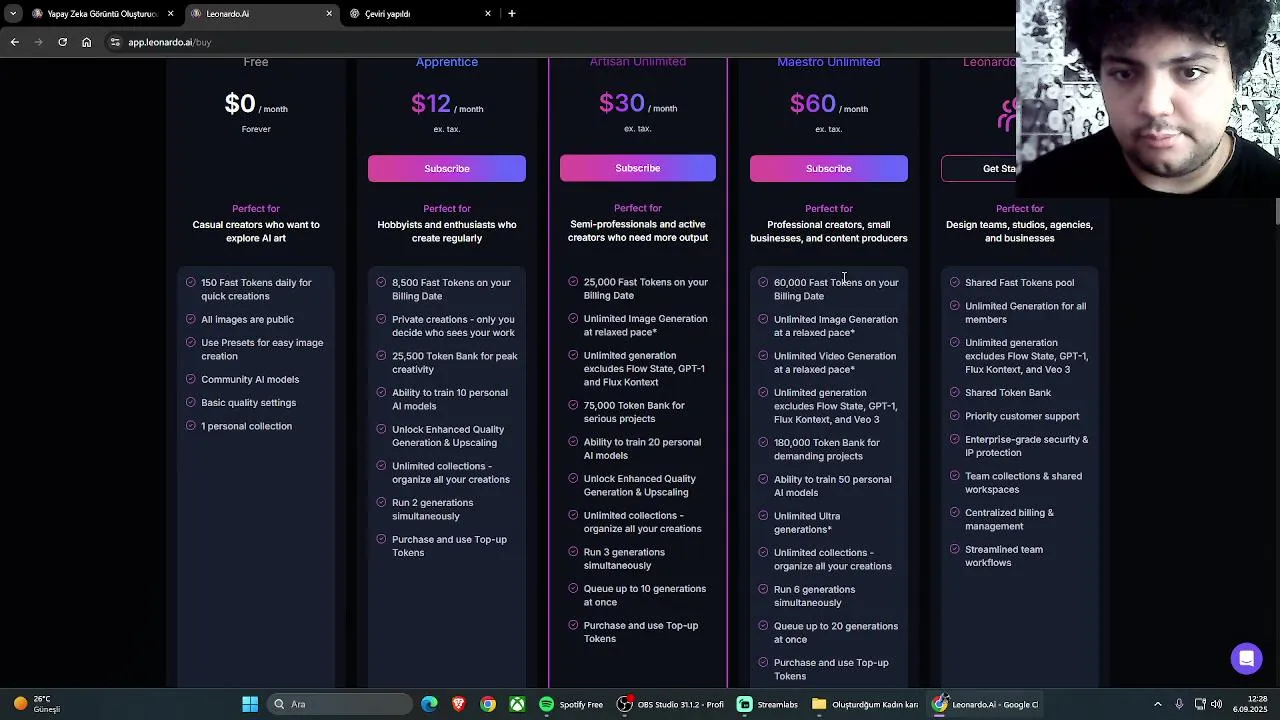Viewport: 1280px width, 720px height.
Task: Click the Apprentice plan title
Action: point(447,62)
